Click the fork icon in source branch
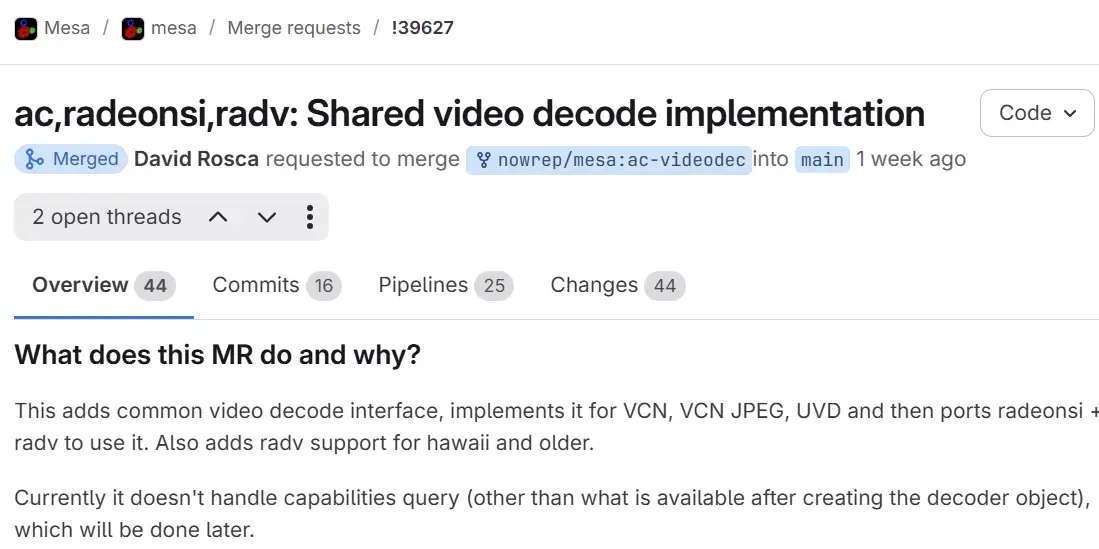 (x=484, y=159)
